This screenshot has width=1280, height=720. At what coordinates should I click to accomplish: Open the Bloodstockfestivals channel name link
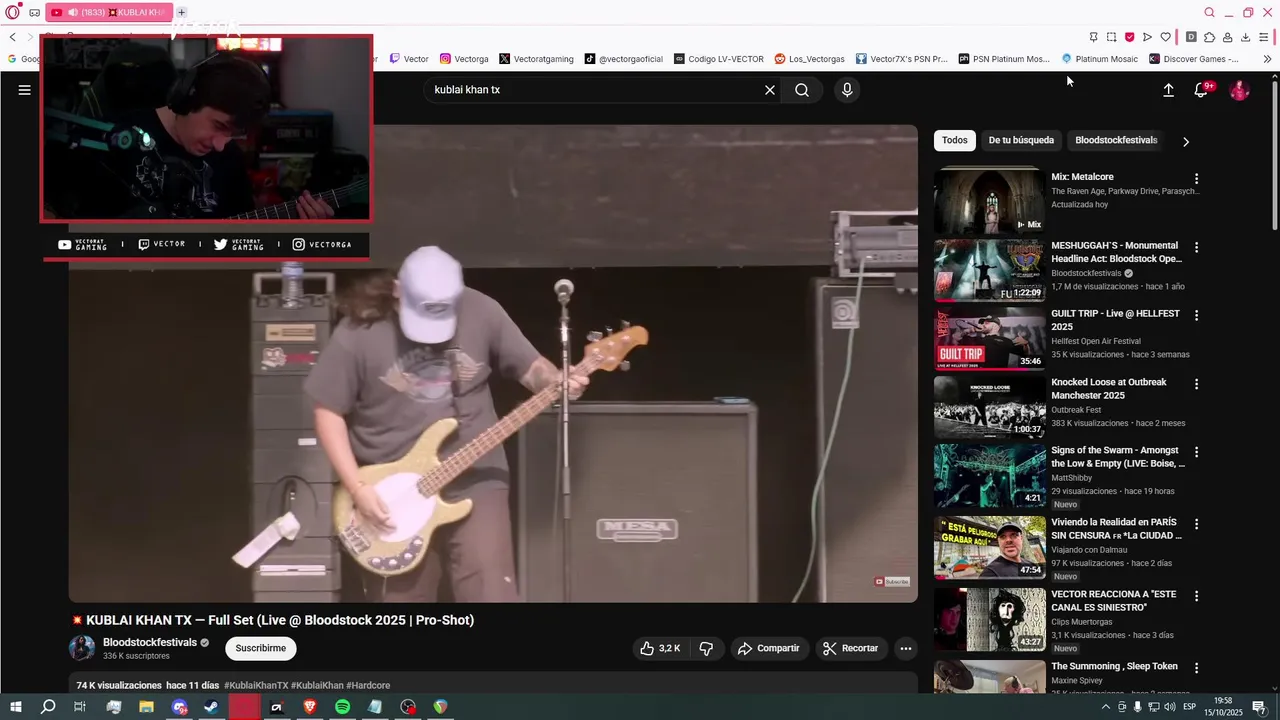(150, 642)
